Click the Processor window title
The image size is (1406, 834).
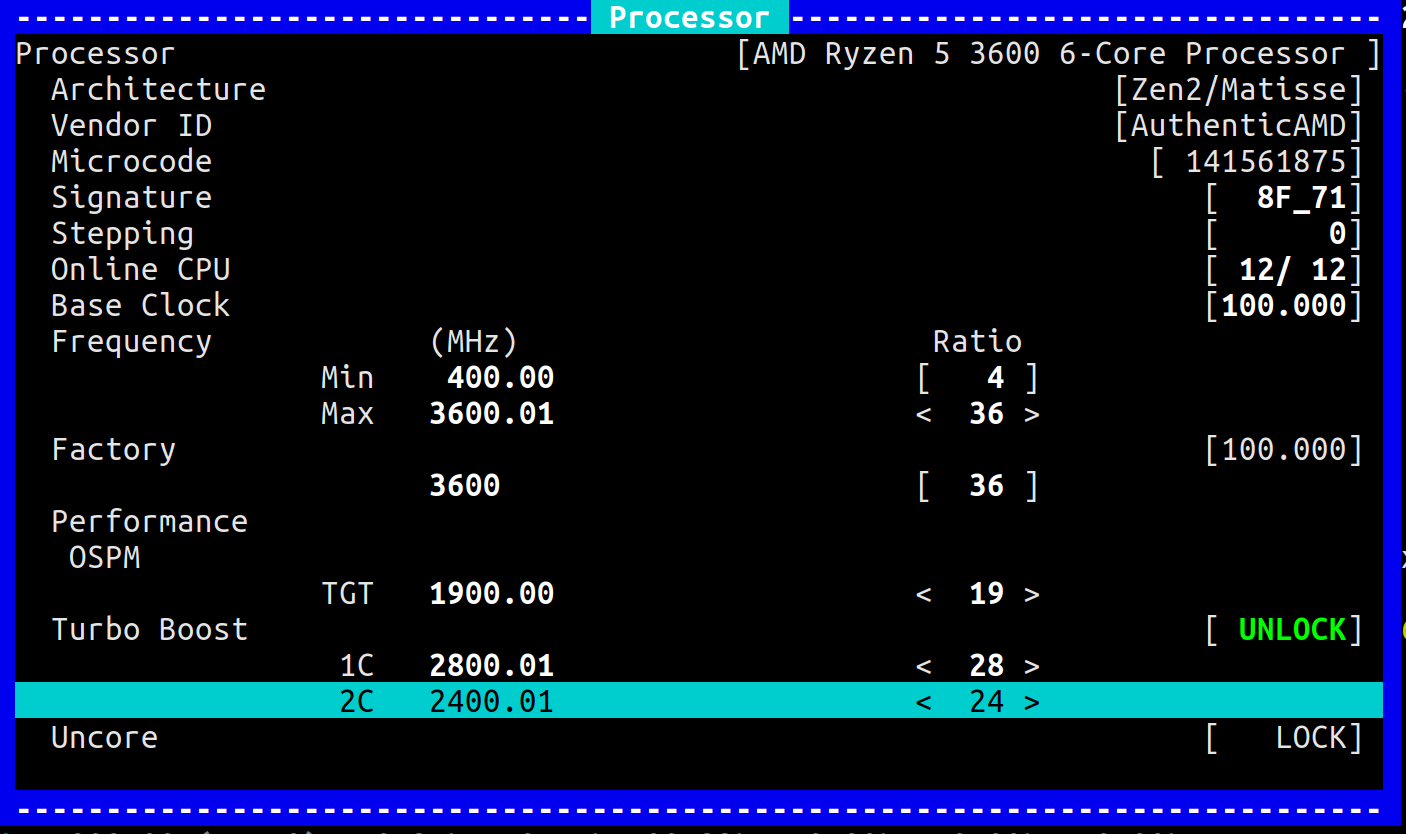689,17
